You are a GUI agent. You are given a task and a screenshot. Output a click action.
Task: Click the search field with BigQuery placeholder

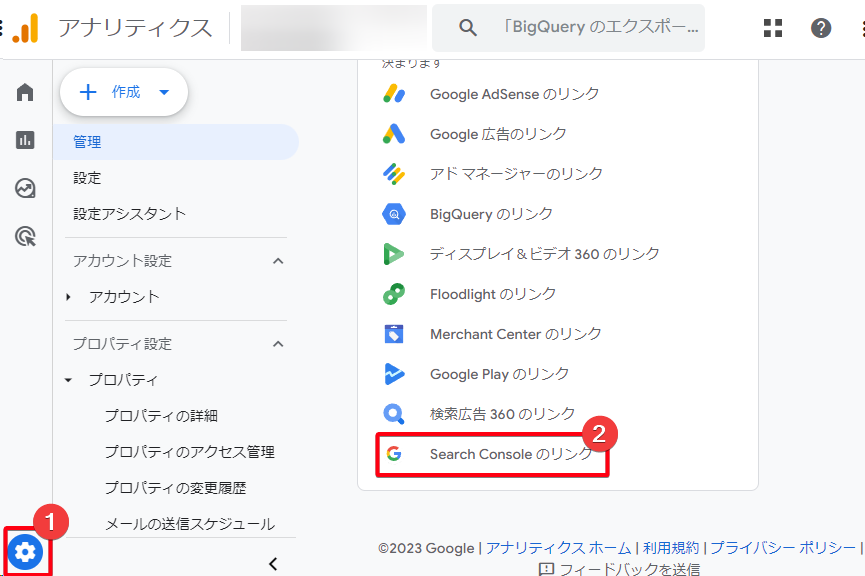tap(568, 28)
